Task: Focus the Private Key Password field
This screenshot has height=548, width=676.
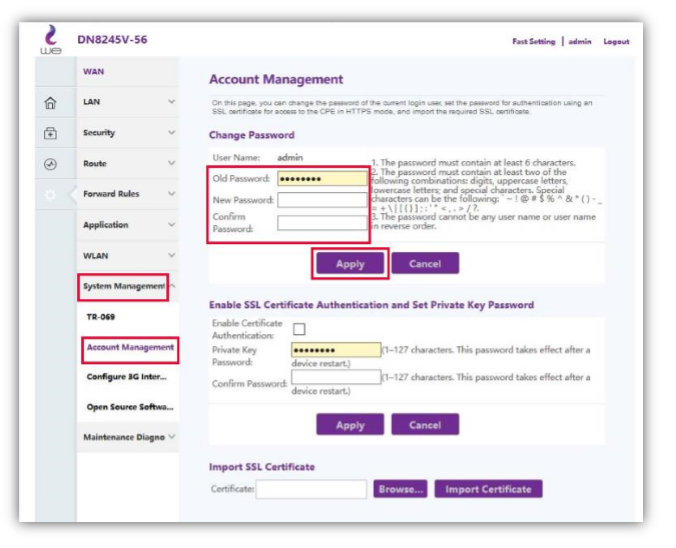Action: [x=336, y=350]
